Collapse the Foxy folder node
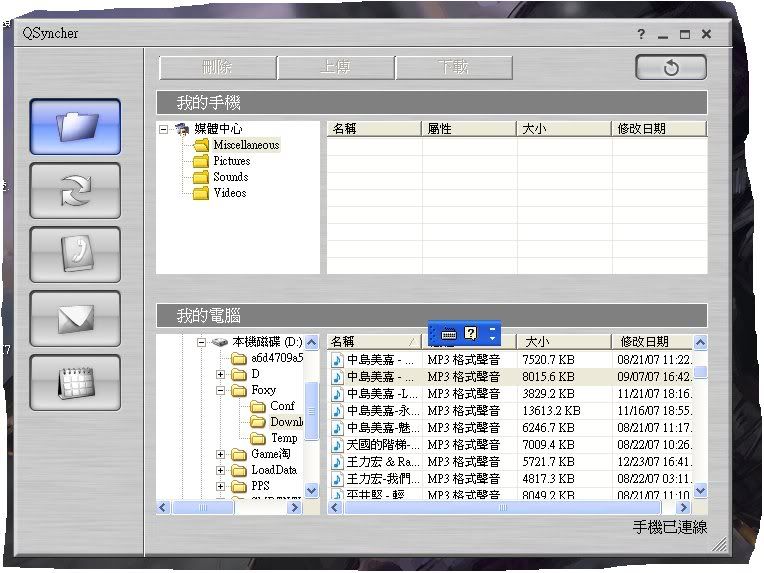Image resolution: width=764 pixels, height=573 pixels. coord(220,390)
